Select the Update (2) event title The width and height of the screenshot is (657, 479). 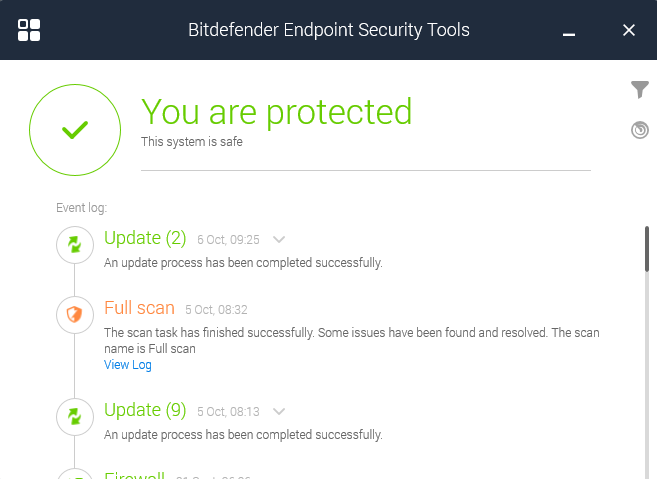pyautogui.click(x=146, y=238)
